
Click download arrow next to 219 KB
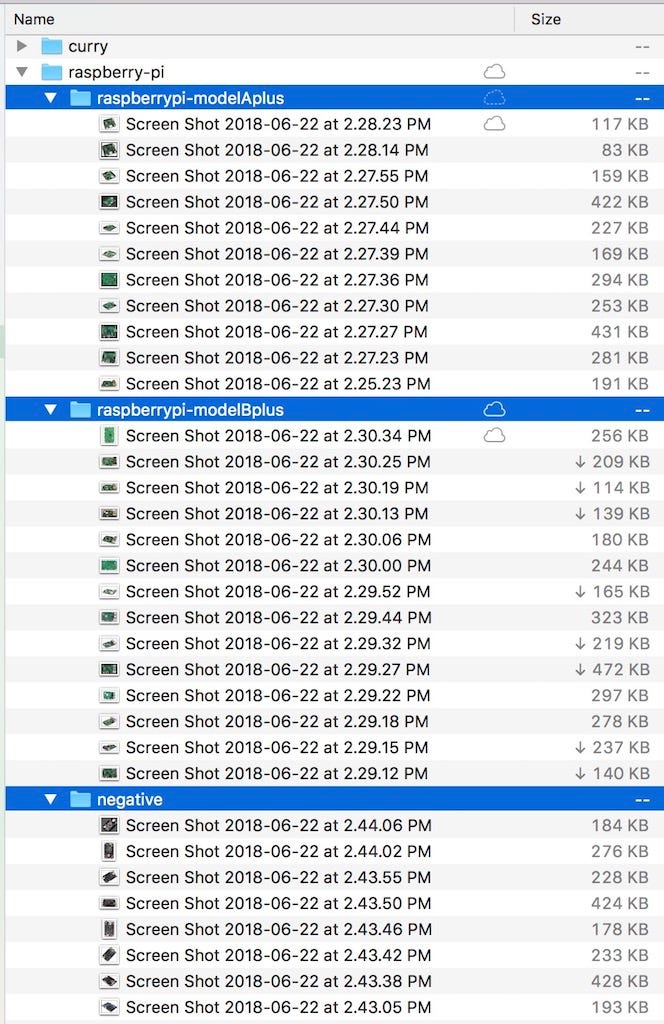(580, 644)
